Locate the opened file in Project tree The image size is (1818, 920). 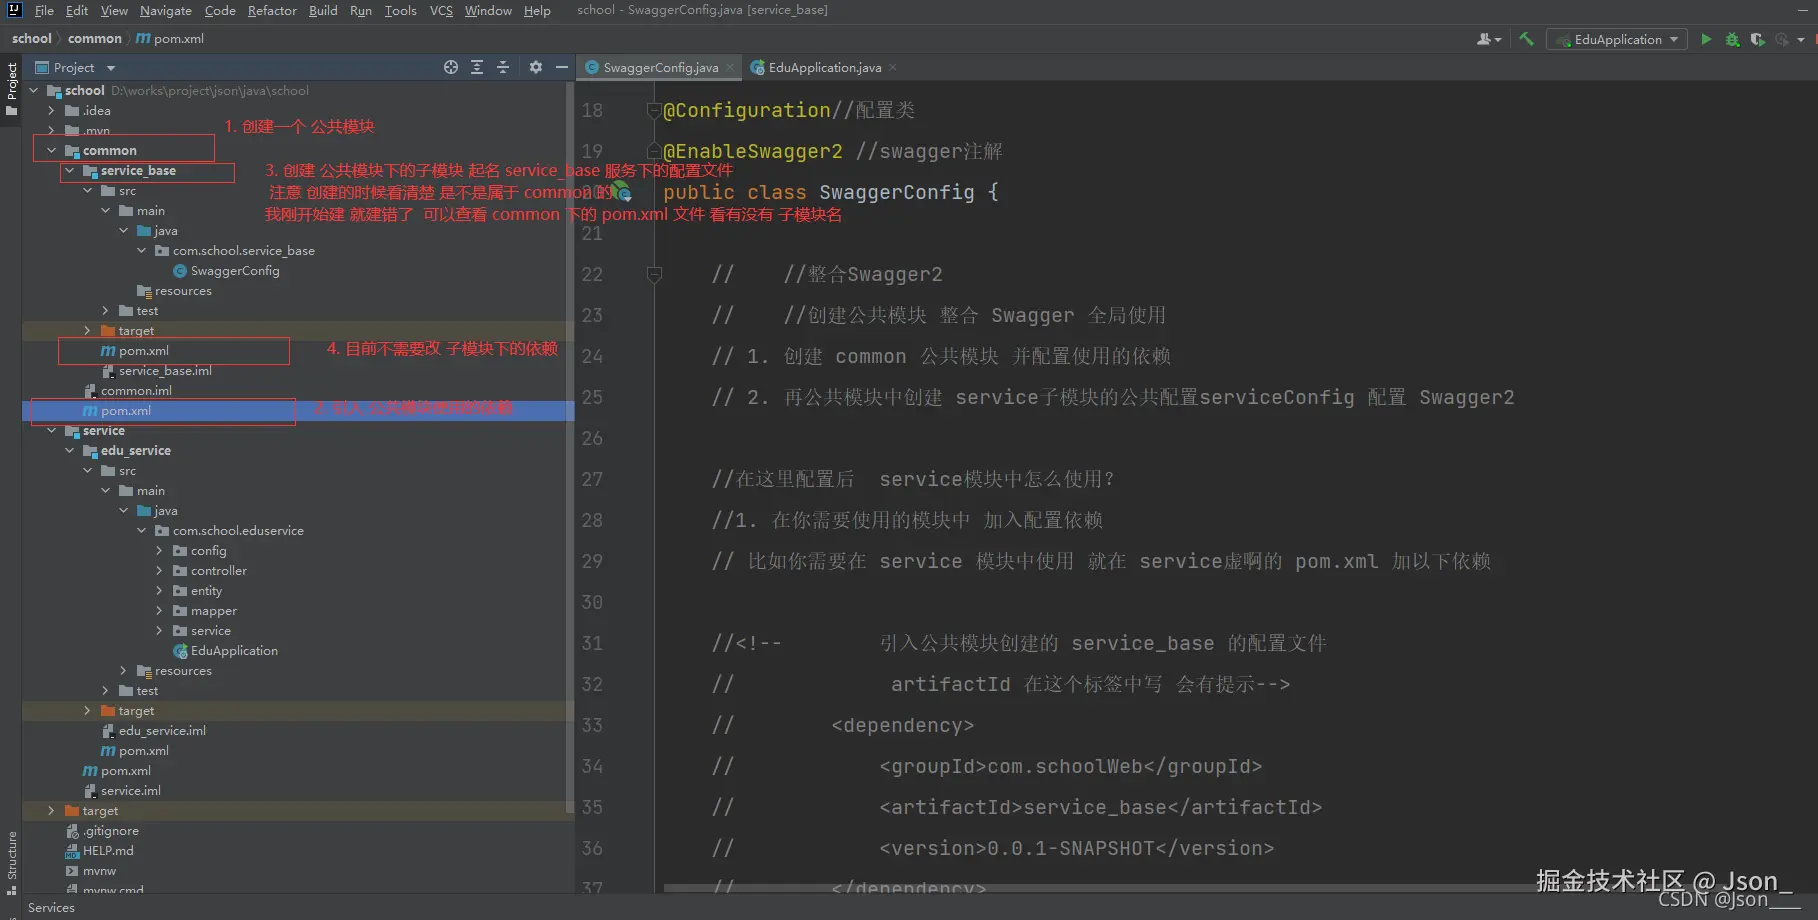(451, 67)
